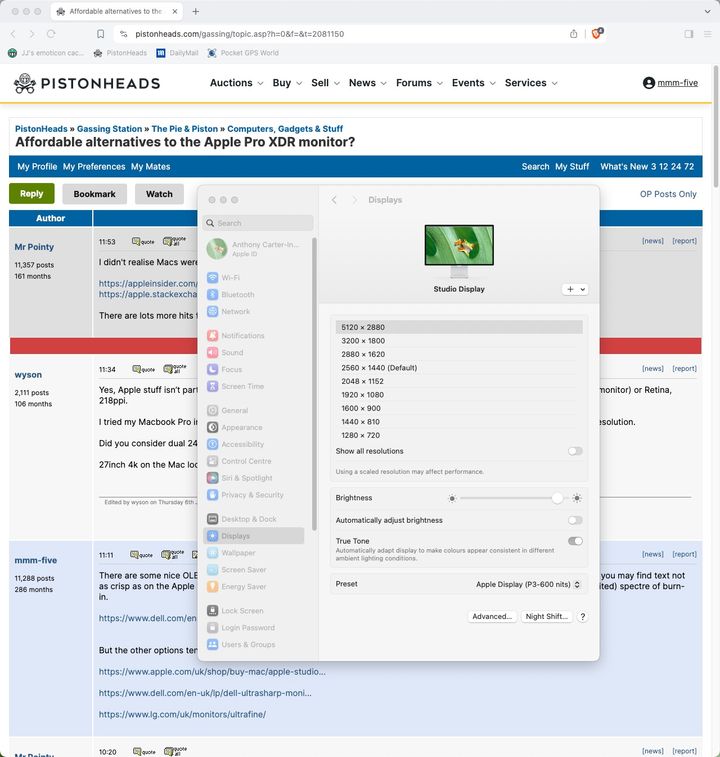This screenshot has width=720, height=757.
Task: Turn on Automatically adjust brightness
Action: pos(575,520)
